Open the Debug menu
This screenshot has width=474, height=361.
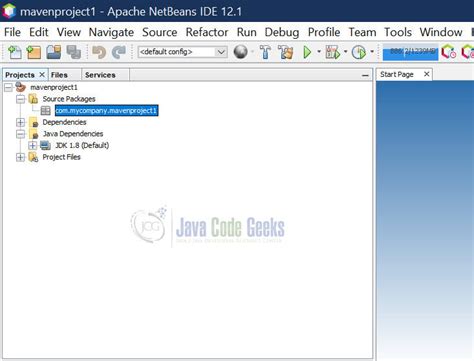(282, 32)
